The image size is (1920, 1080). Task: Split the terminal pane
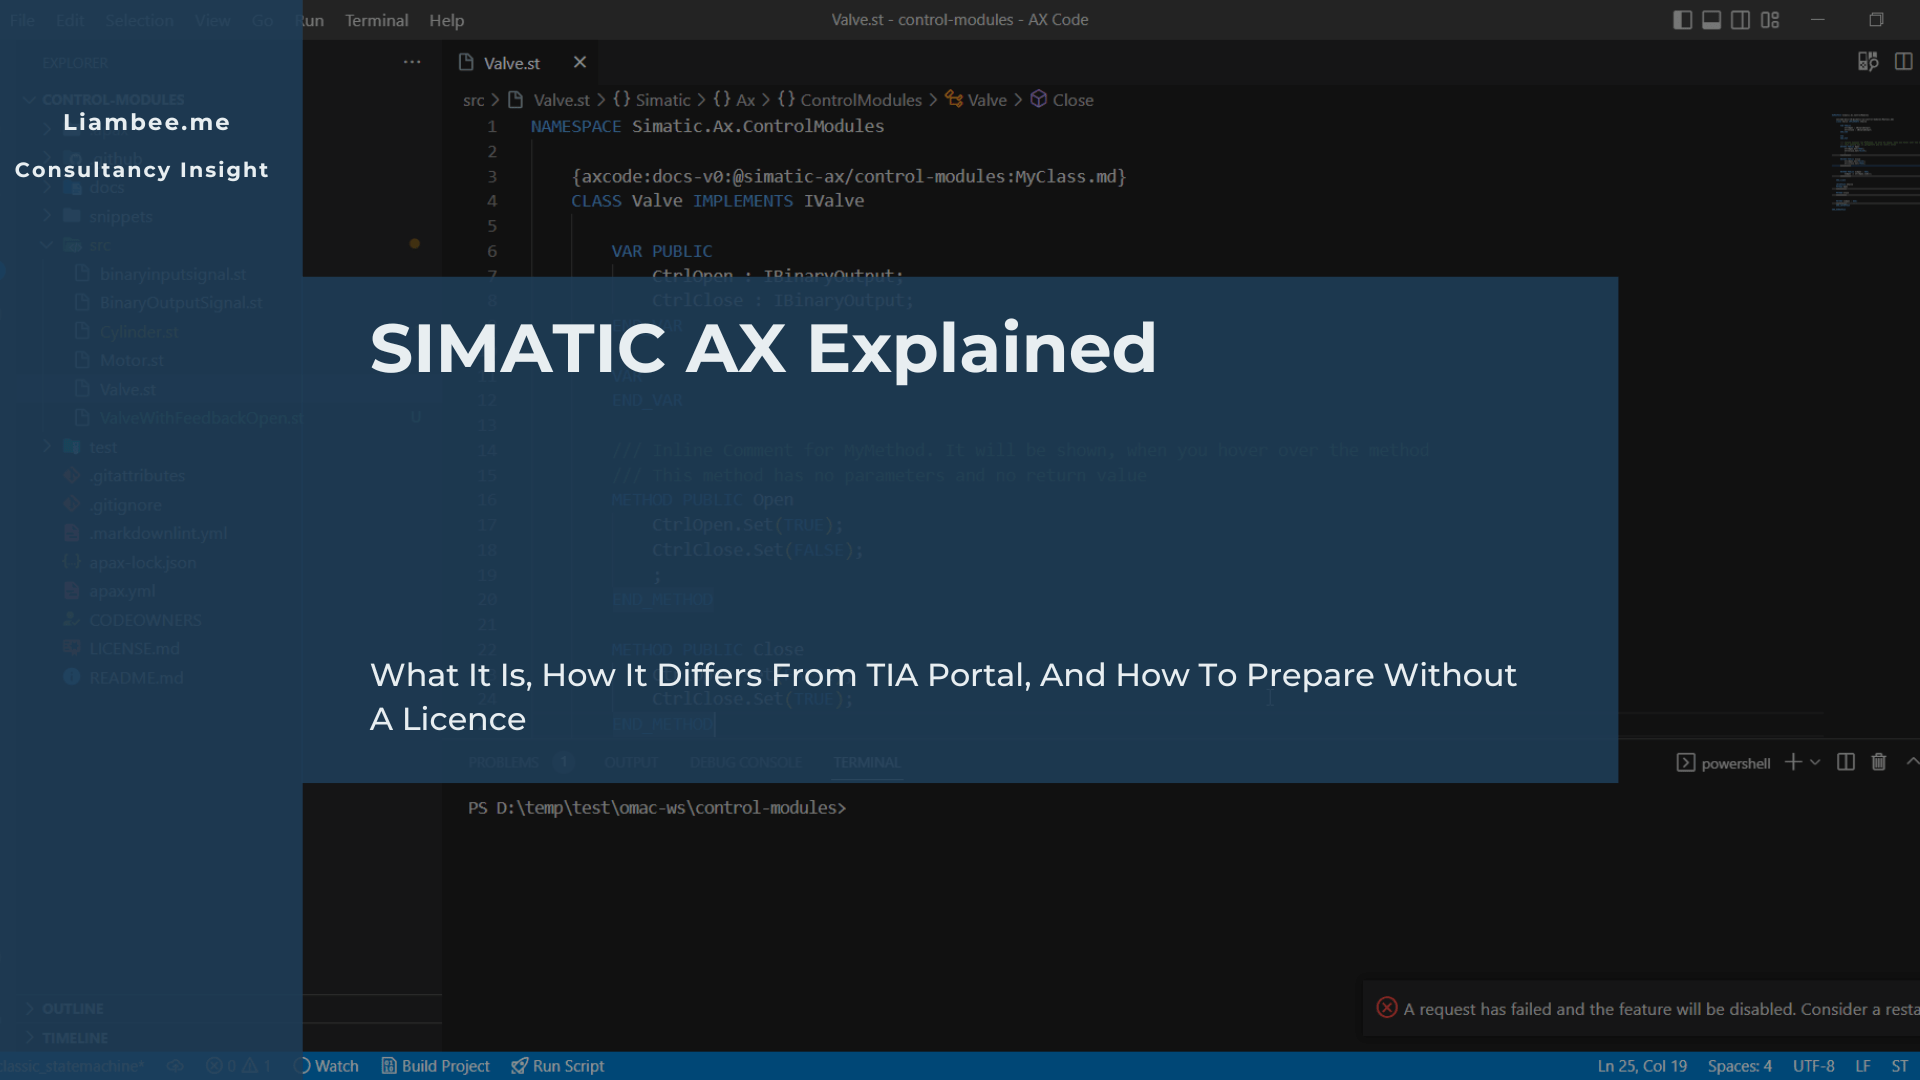pos(1846,762)
